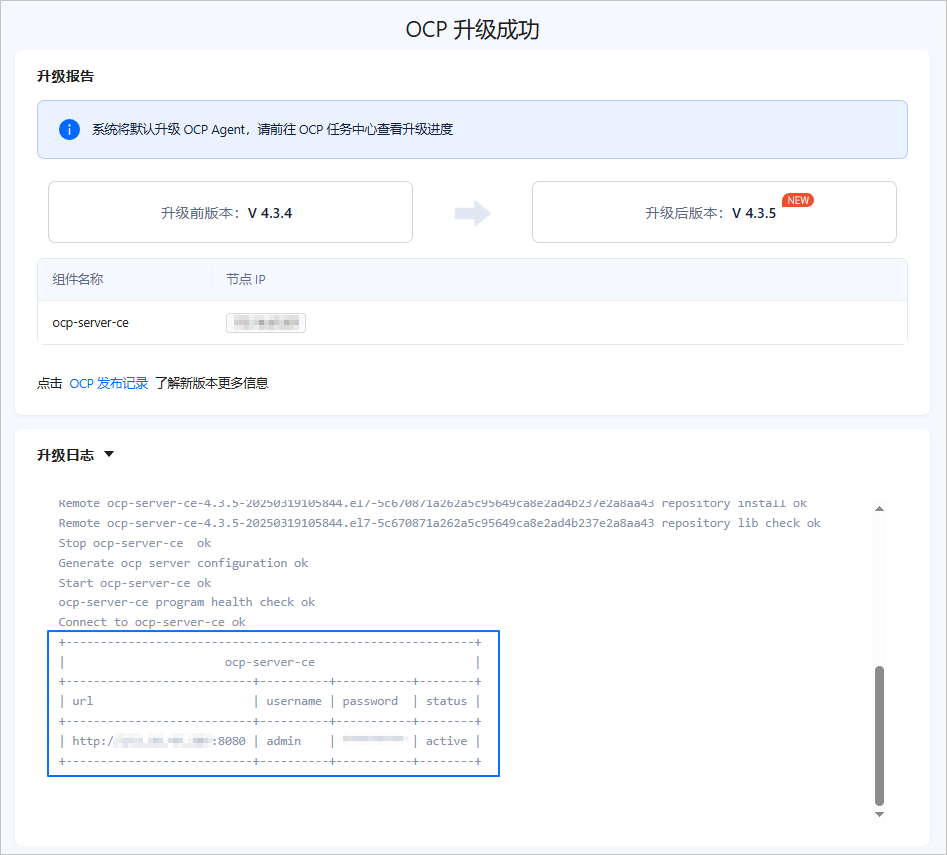Click the 'url' header in log table
This screenshot has height=855, width=947.
(x=82, y=701)
